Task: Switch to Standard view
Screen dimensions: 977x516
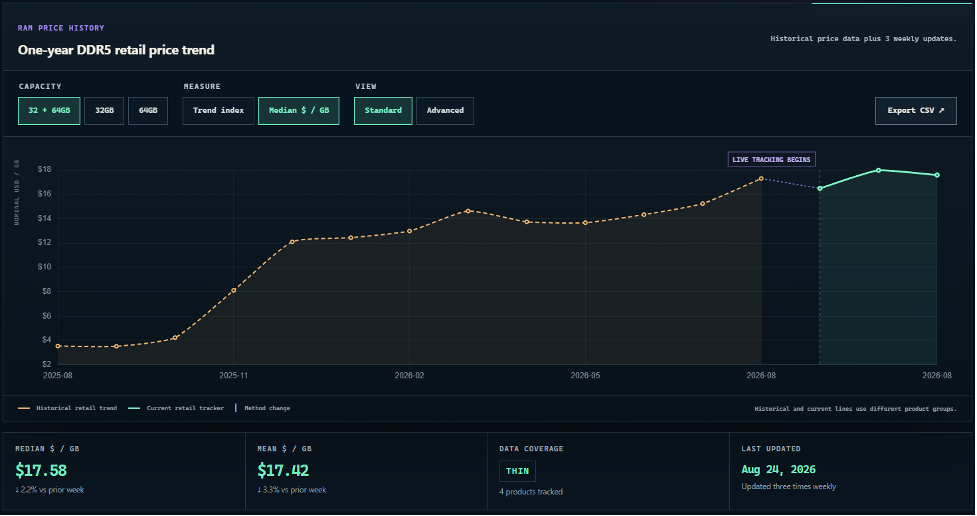Action: [x=383, y=111]
